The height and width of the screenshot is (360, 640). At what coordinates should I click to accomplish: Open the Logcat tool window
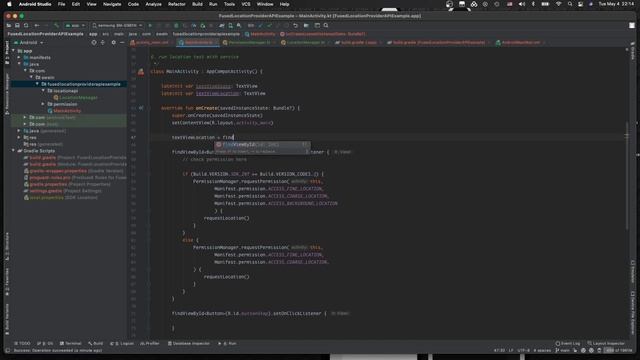[122, 344]
